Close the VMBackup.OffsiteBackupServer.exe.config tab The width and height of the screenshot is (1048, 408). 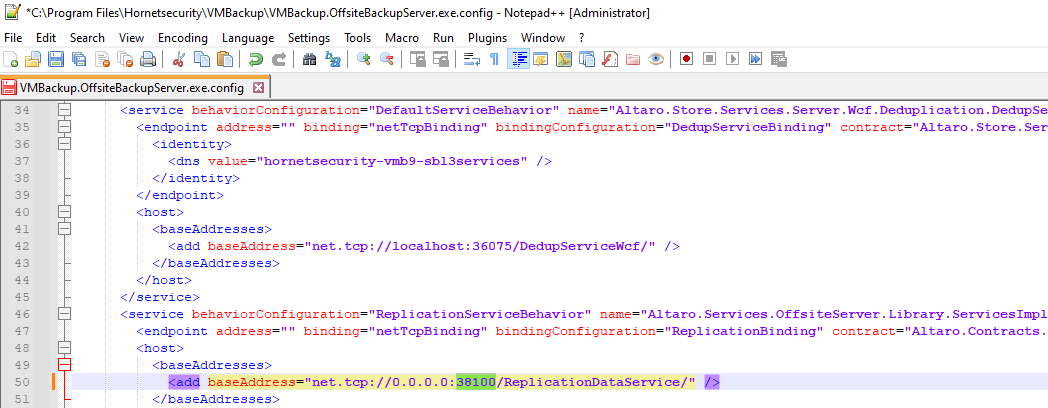pyautogui.click(x=259, y=88)
